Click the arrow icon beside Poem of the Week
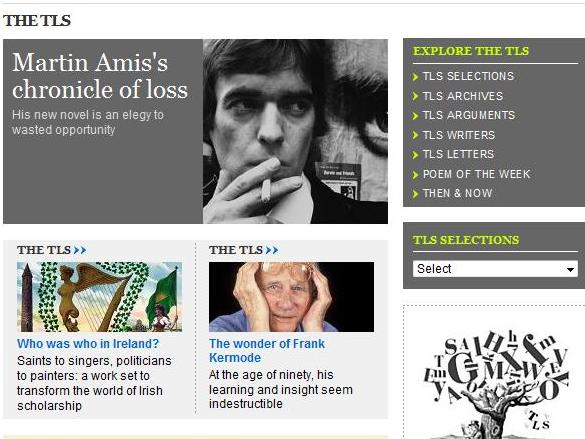The width and height of the screenshot is (585, 439). coord(416,174)
